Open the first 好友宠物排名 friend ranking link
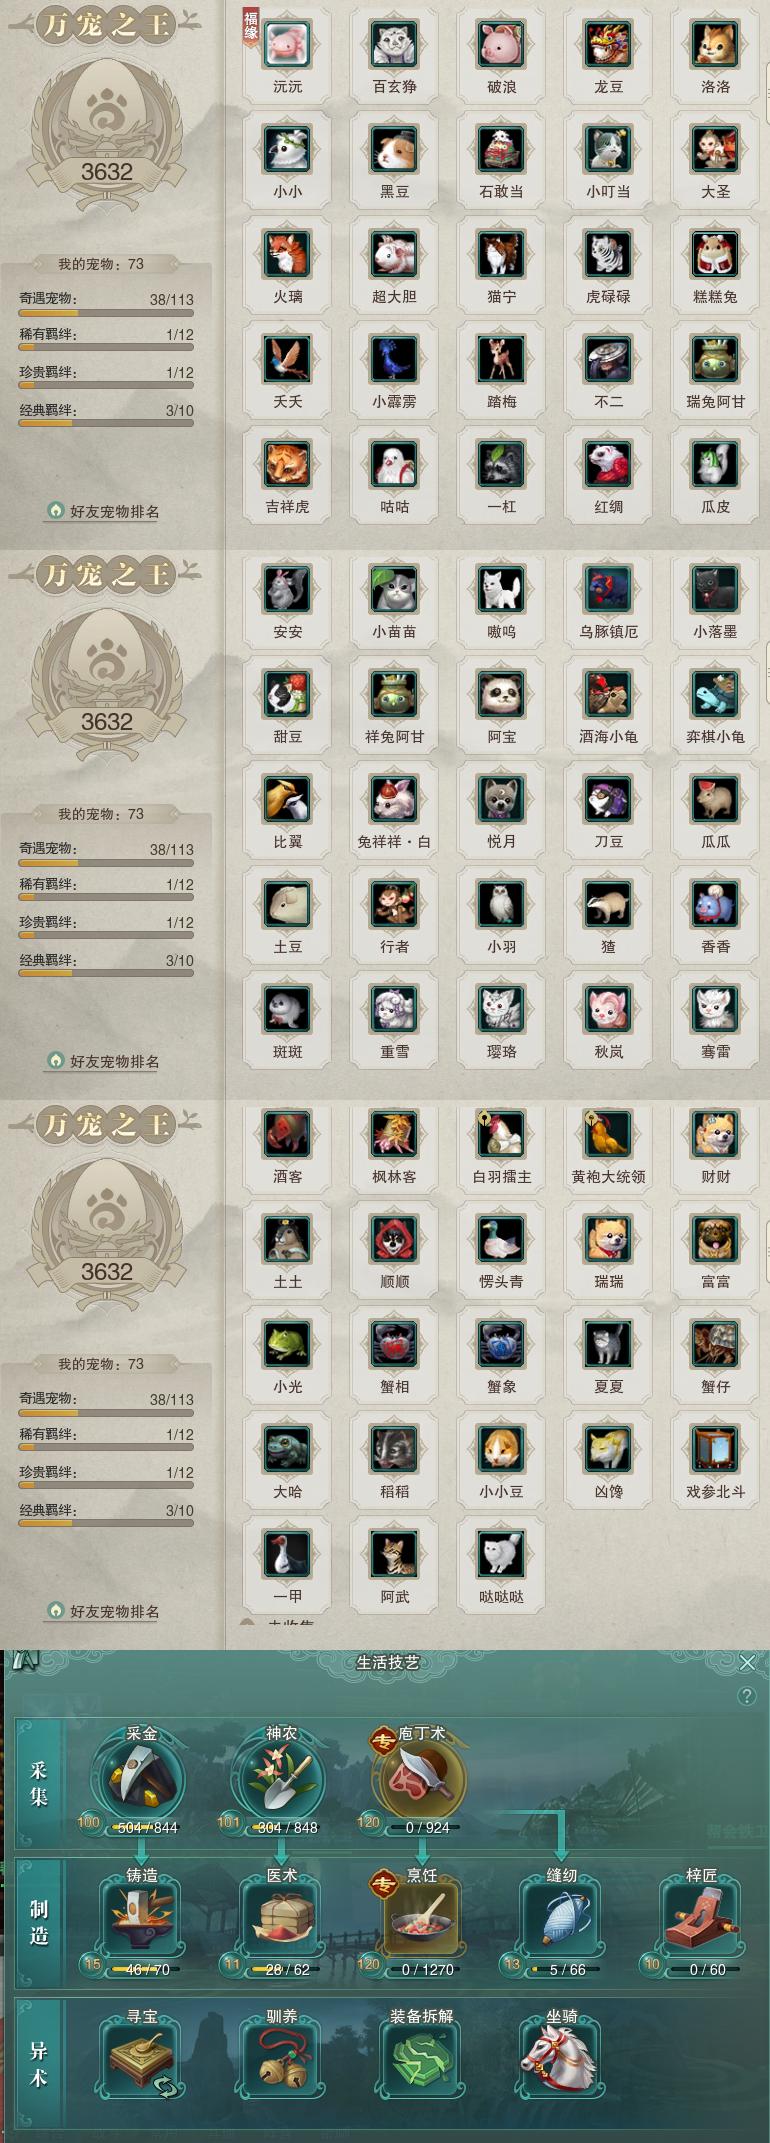 tap(104, 511)
